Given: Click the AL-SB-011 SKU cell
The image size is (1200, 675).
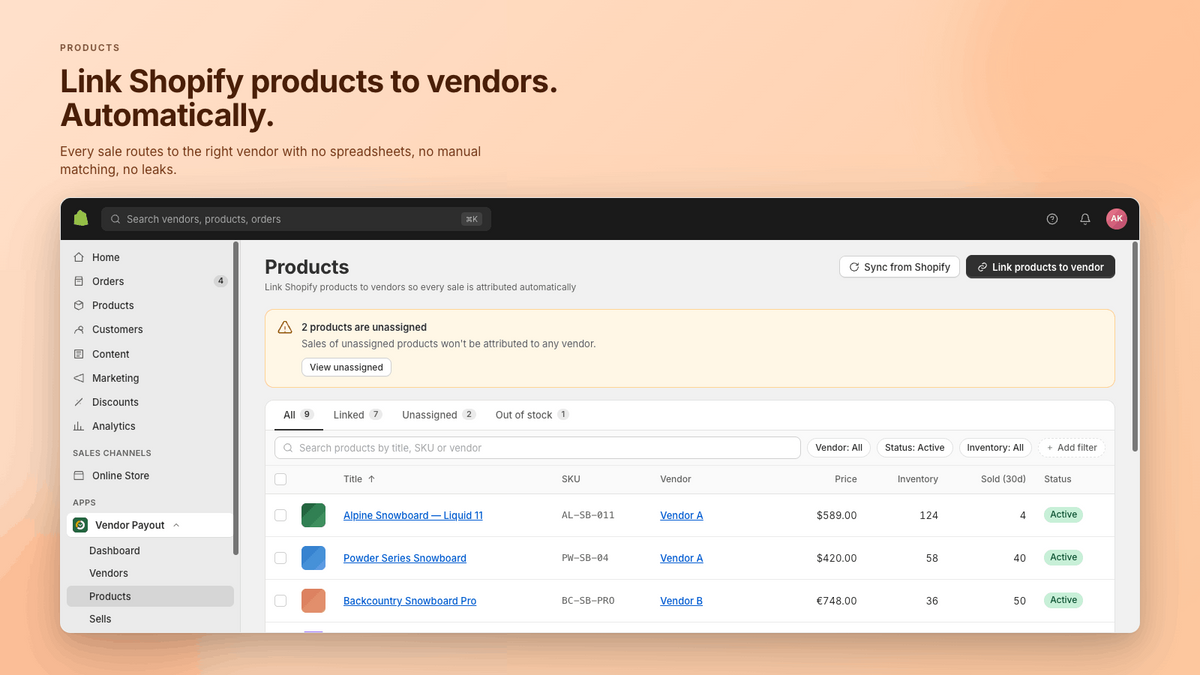Looking at the screenshot, I should 588,515.
